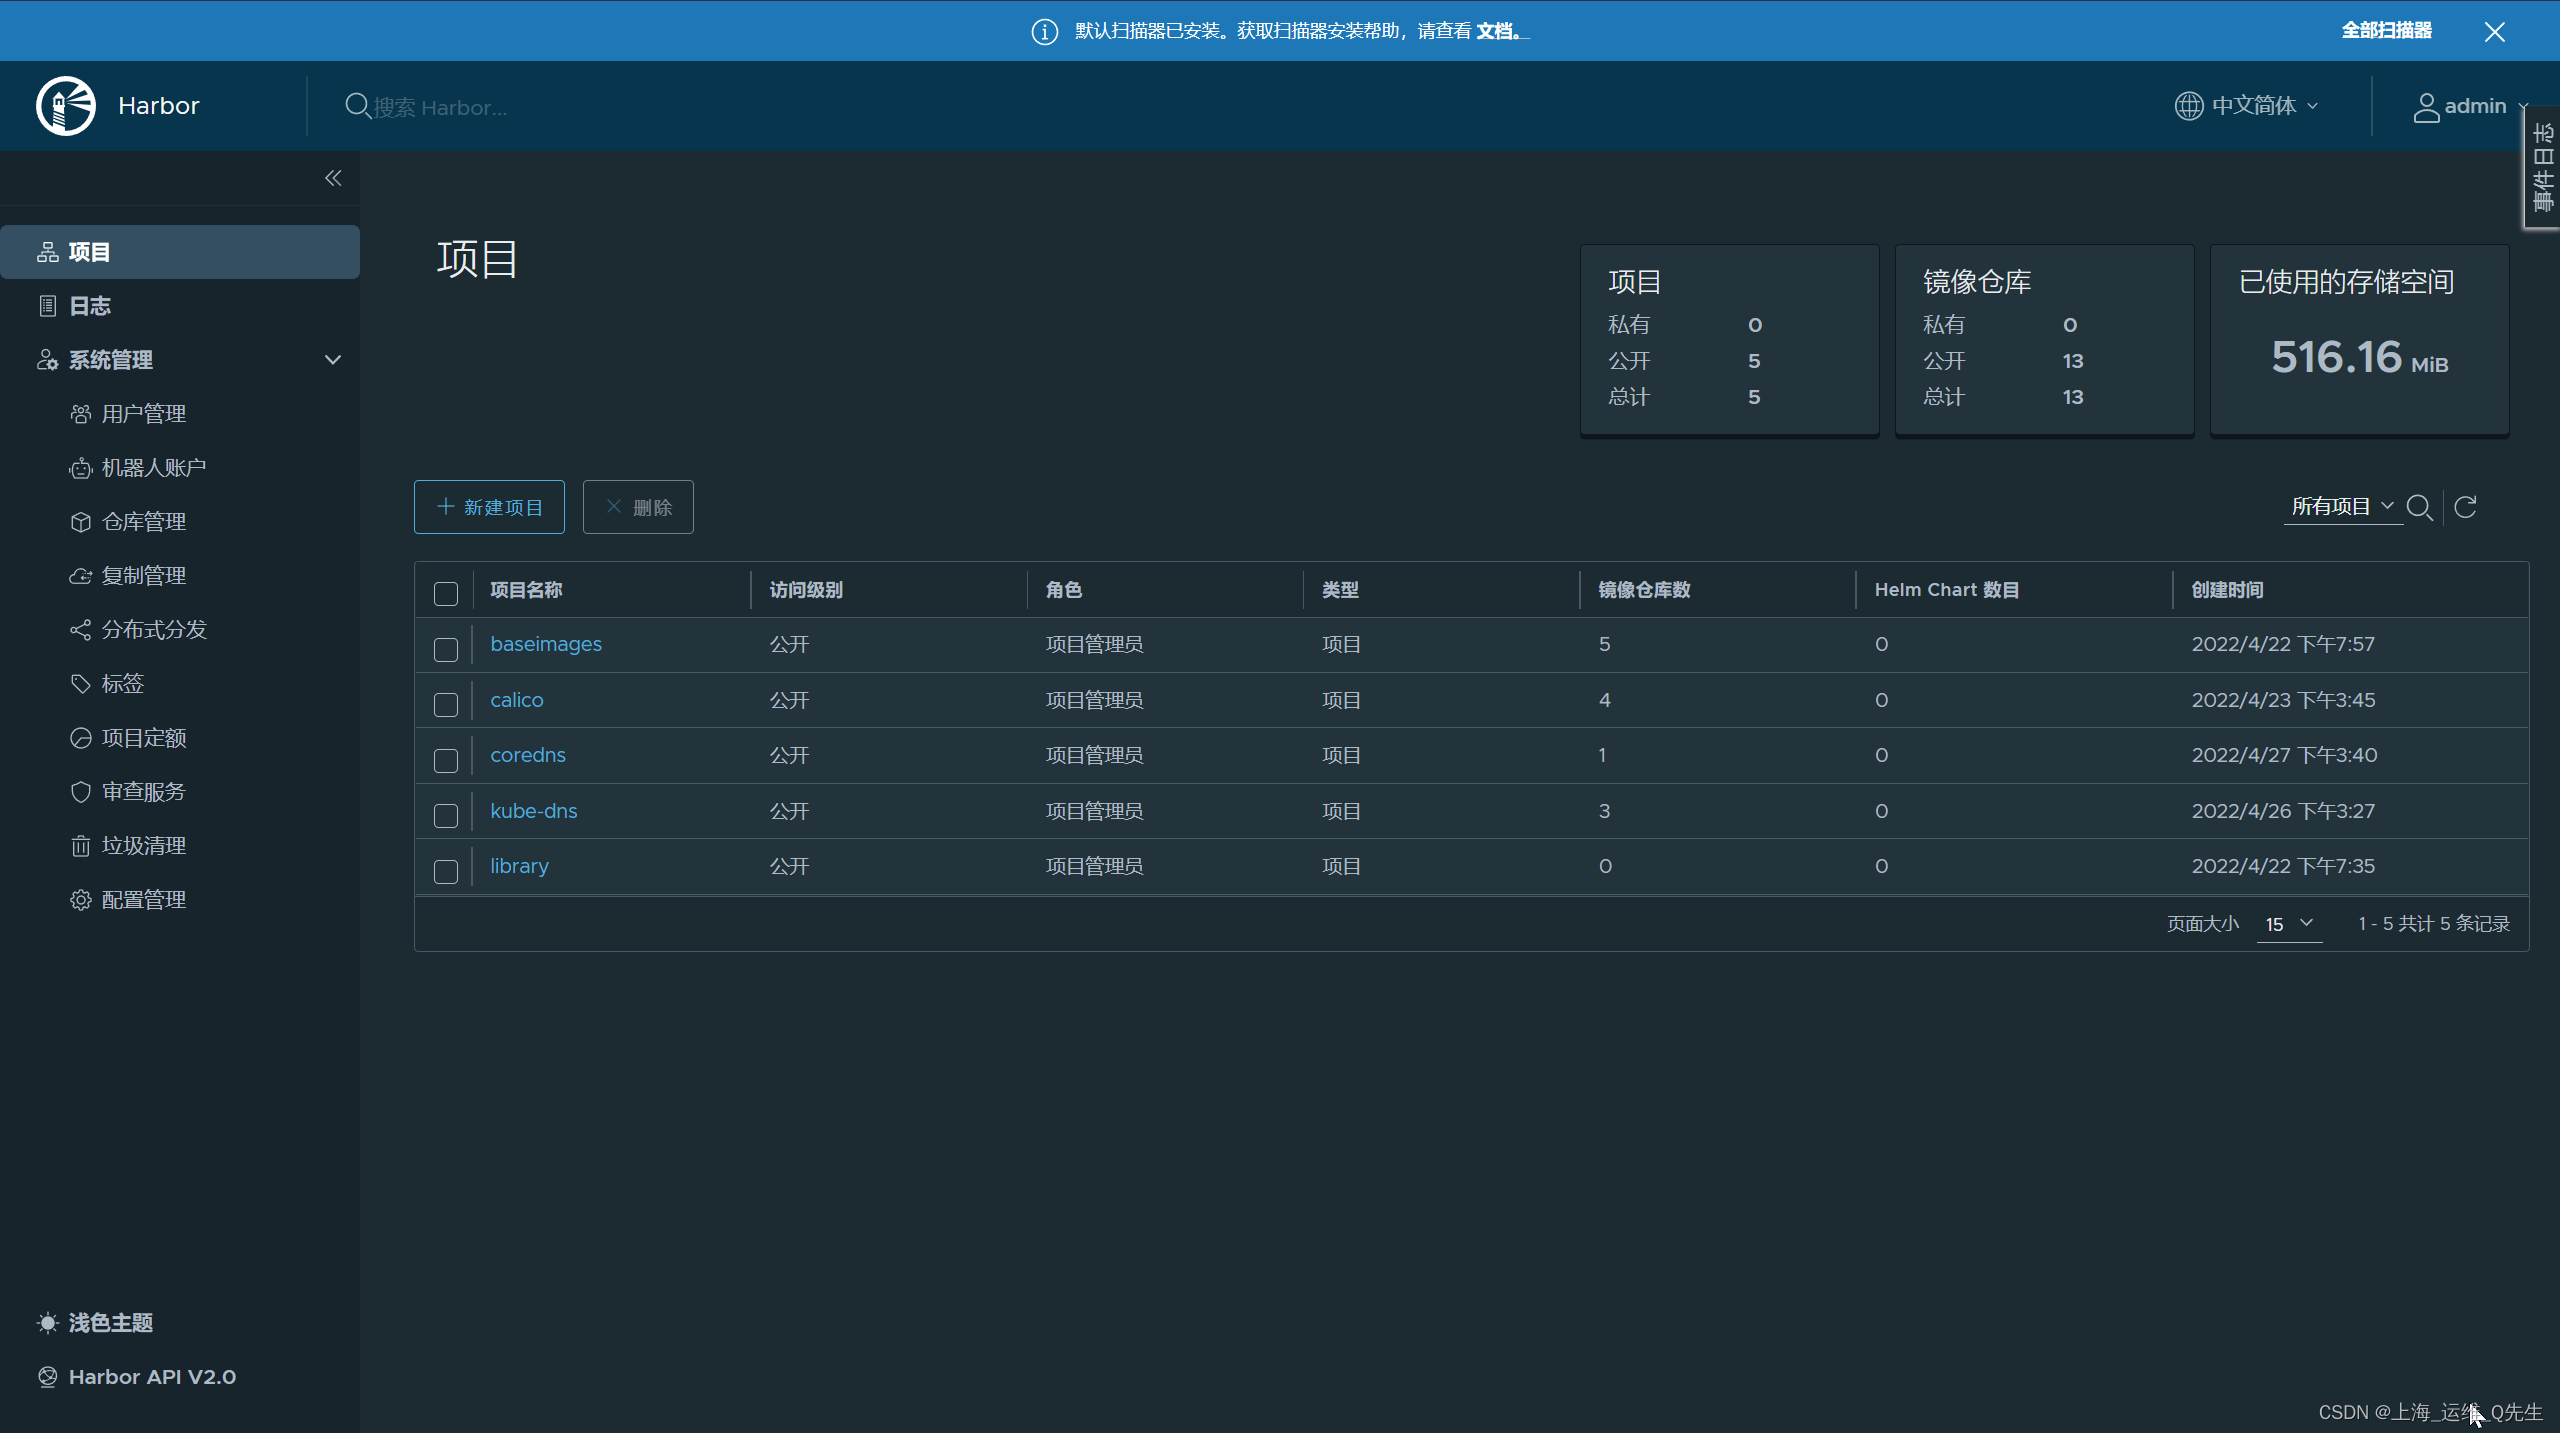Click the 机器人账户 robot icon

point(81,468)
